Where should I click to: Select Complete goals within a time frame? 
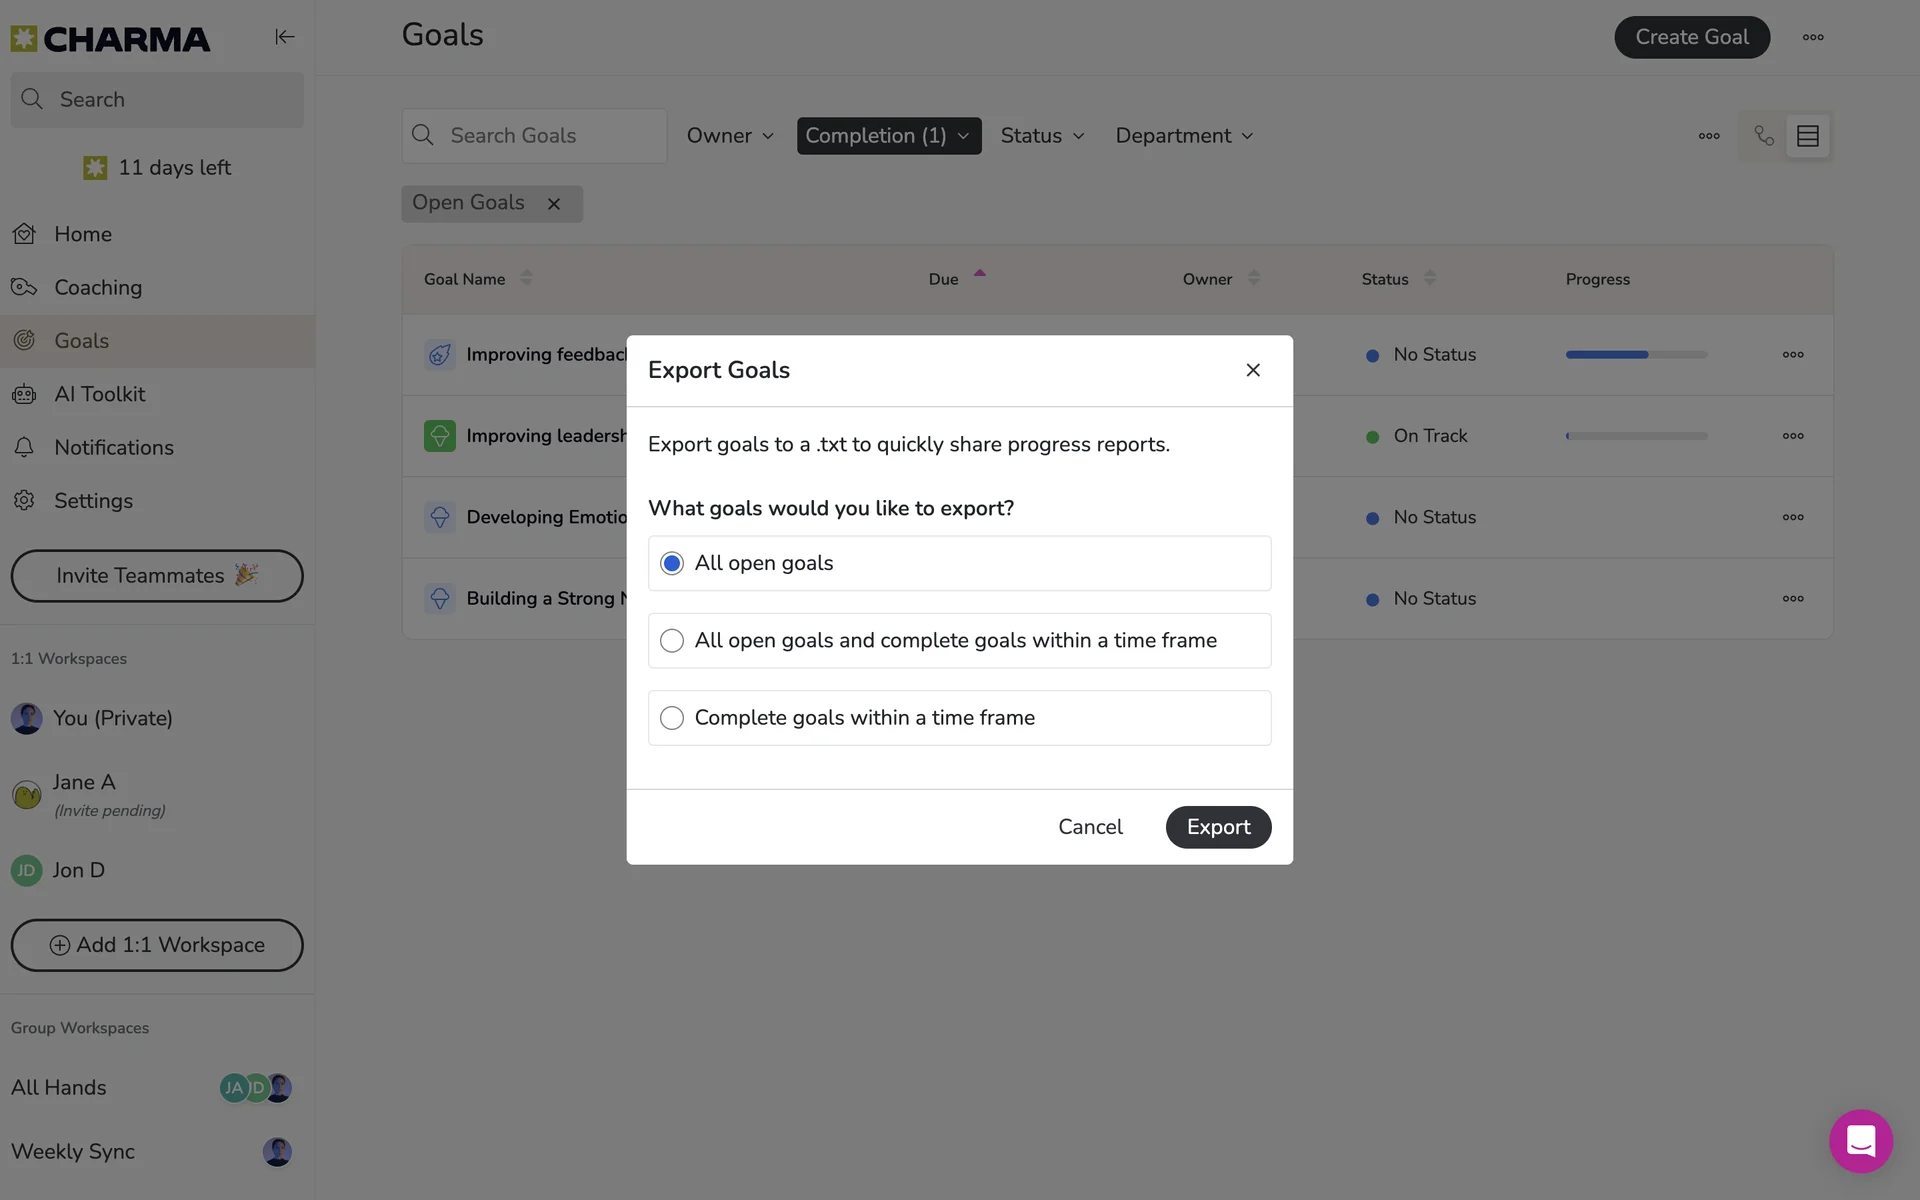(x=959, y=718)
